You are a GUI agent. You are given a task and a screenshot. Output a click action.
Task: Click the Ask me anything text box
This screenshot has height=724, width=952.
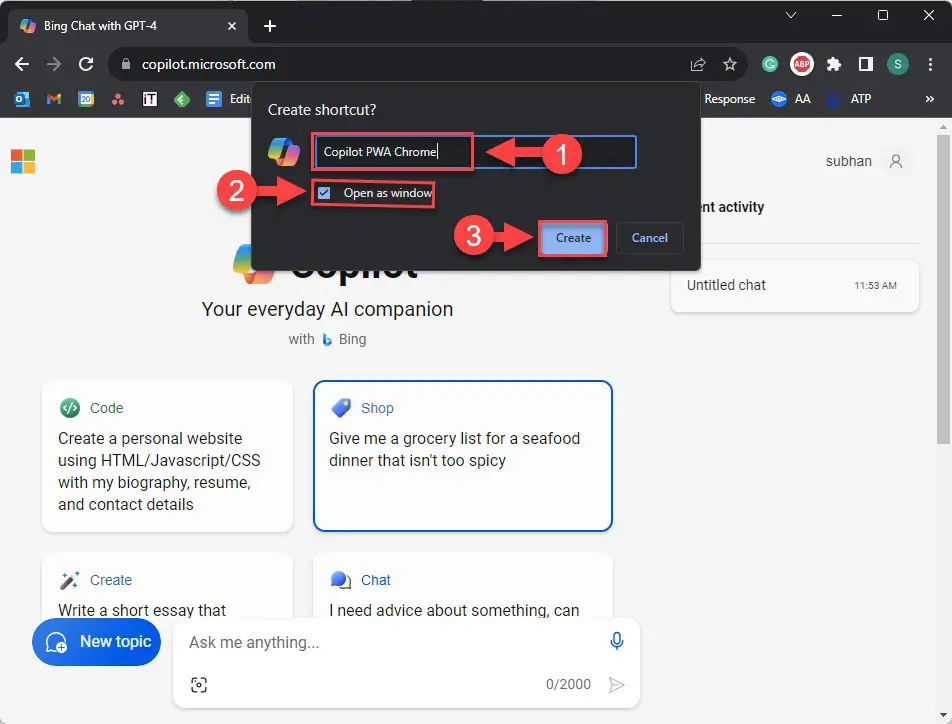click(389, 642)
